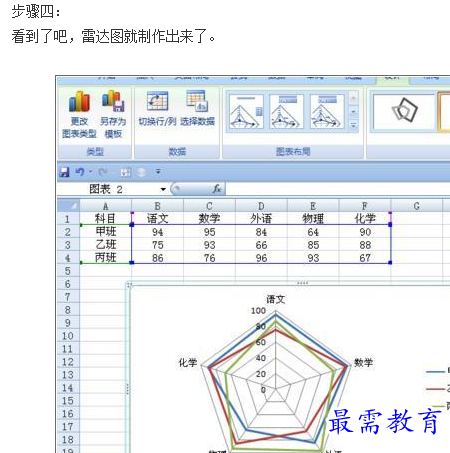
Task: Select row 1 header
Action: pos(68,219)
